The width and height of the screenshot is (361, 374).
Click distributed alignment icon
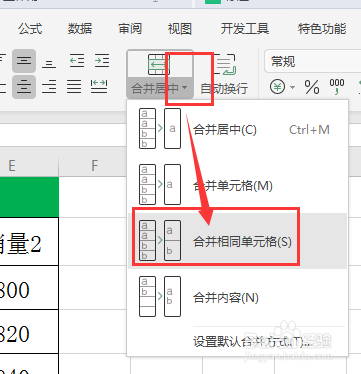(x=99, y=86)
